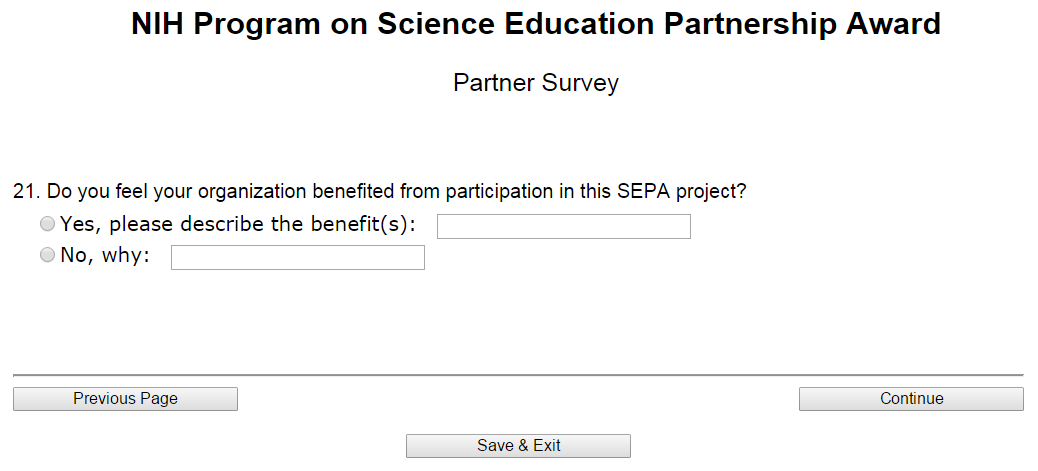
Task: Click the NIH Program page heading
Action: pos(535,25)
